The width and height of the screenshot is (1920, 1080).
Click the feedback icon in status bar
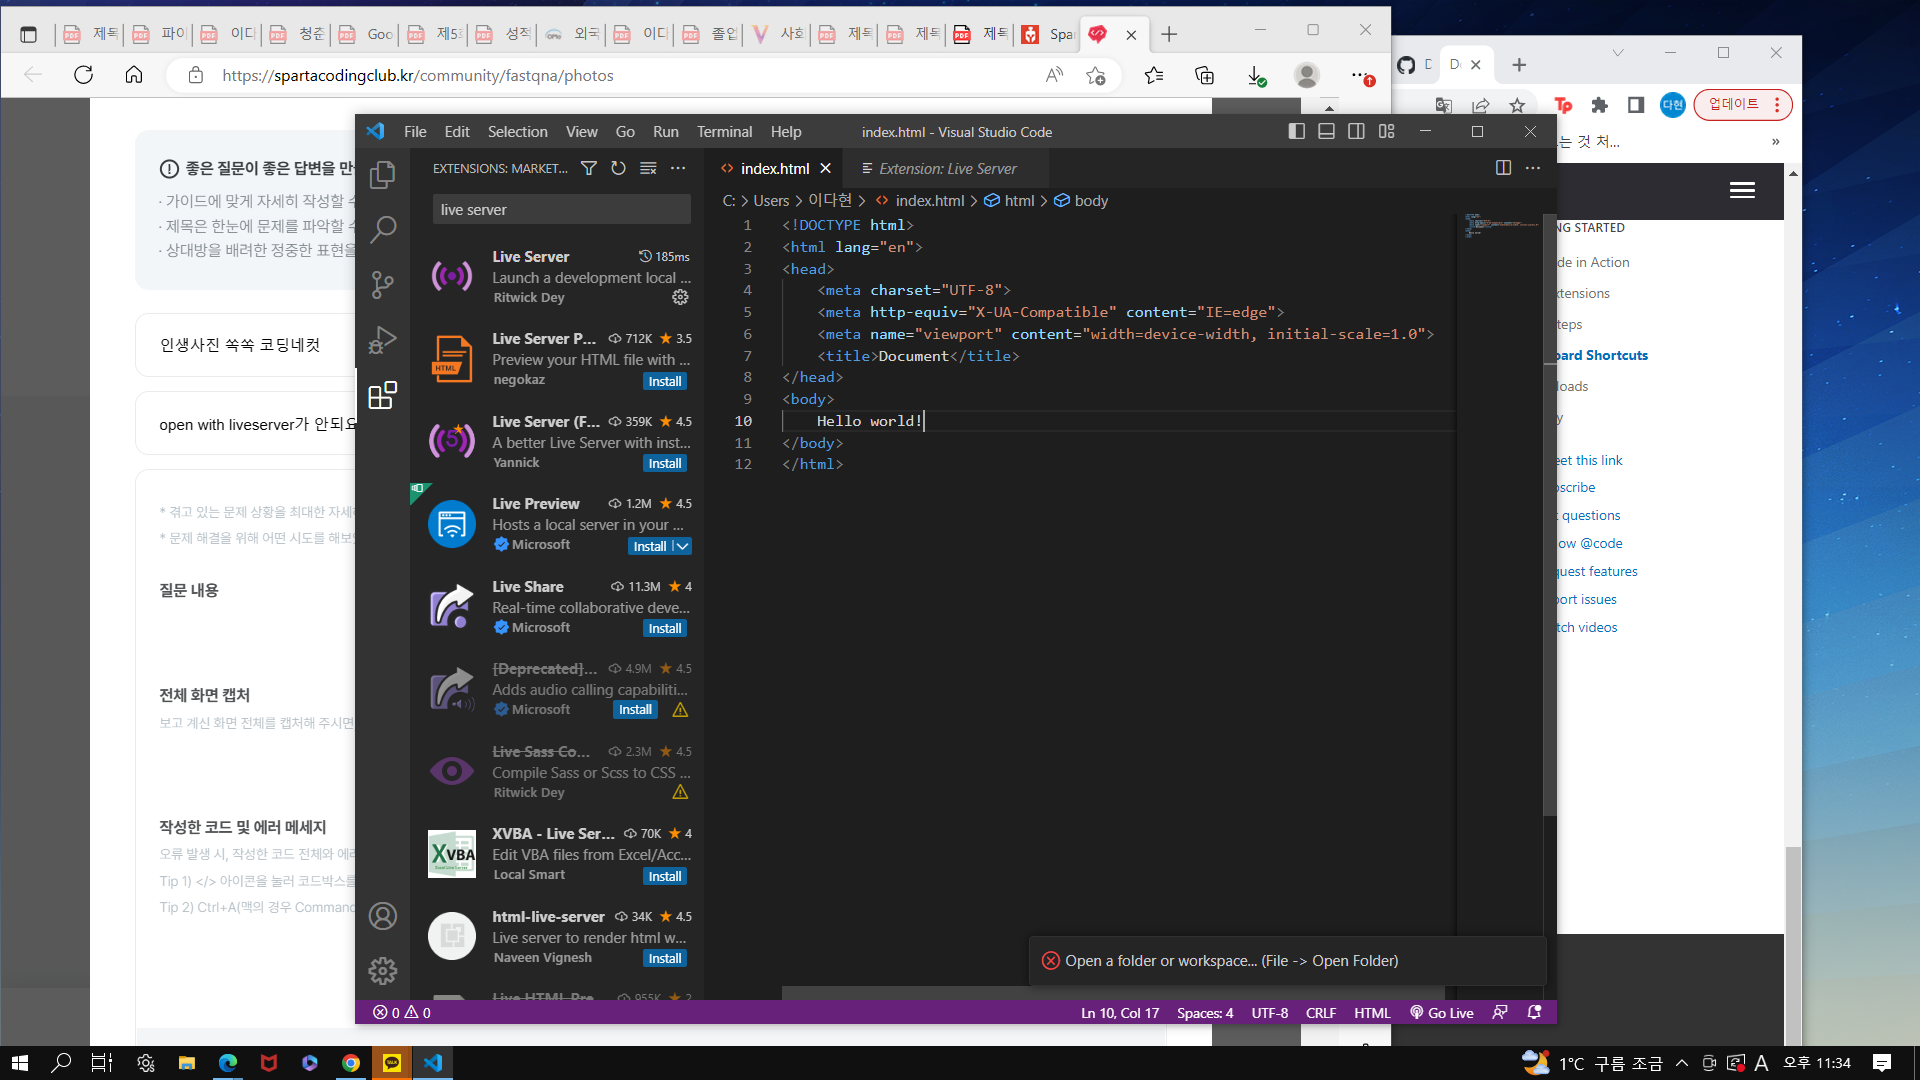[1500, 1012]
